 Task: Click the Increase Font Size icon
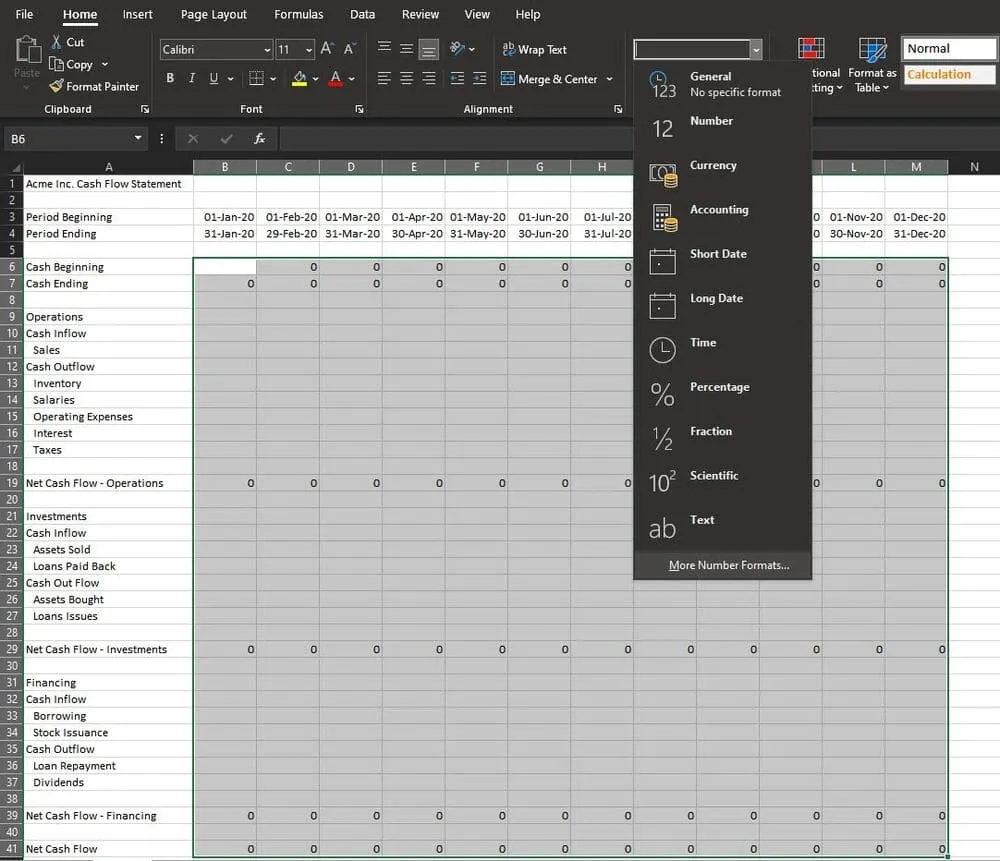pyautogui.click(x=328, y=49)
